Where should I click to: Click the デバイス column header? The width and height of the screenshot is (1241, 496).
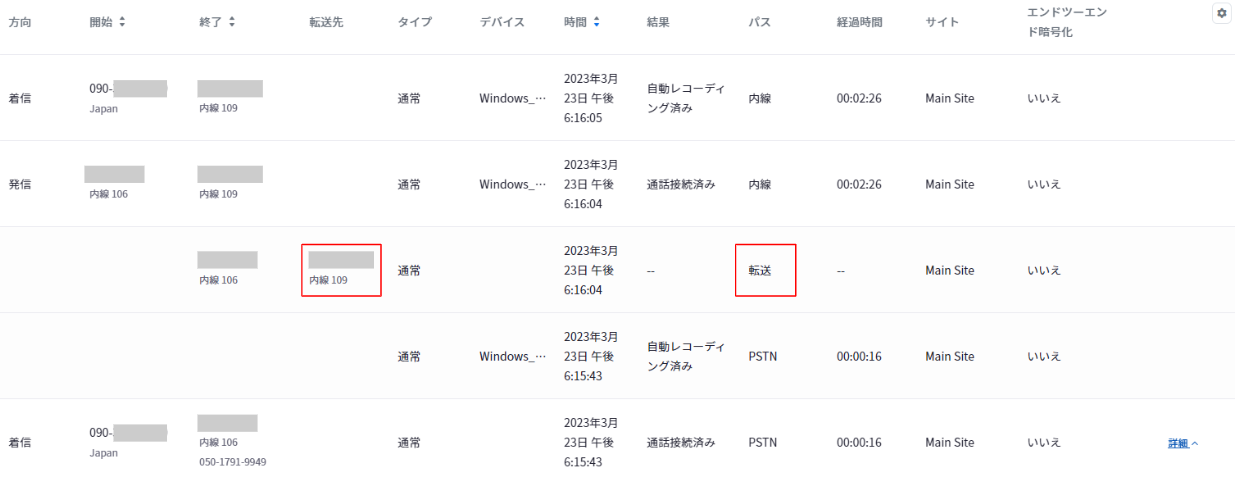pos(502,22)
